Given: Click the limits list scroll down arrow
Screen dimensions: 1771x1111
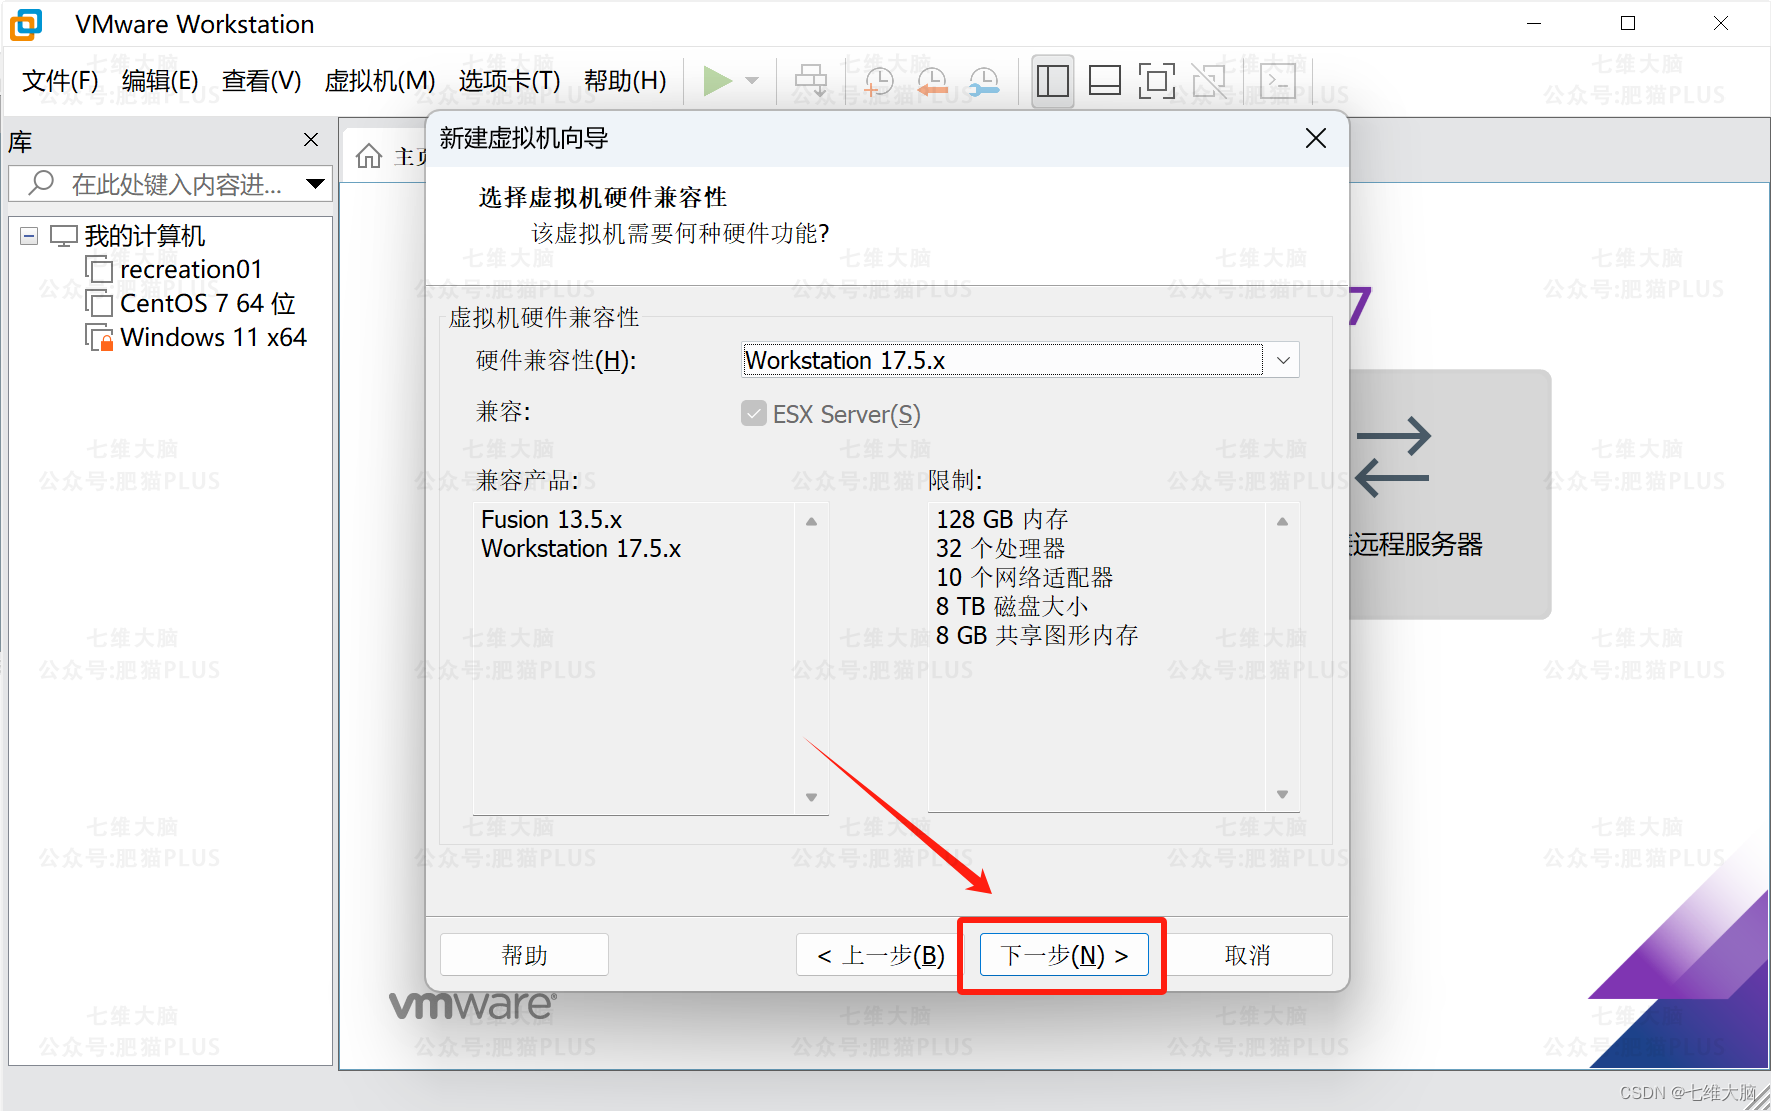Looking at the screenshot, I should pos(1282,794).
